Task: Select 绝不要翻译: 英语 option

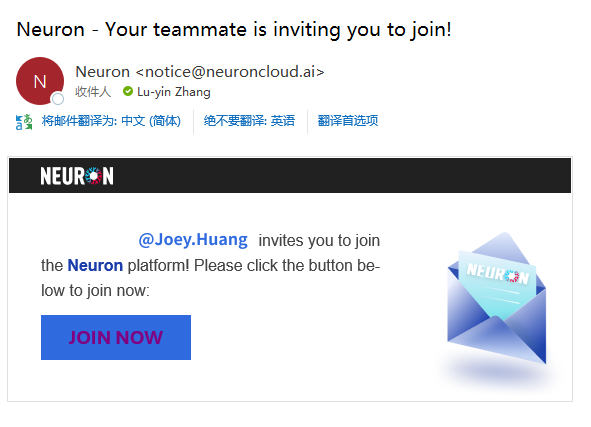Action: (249, 121)
